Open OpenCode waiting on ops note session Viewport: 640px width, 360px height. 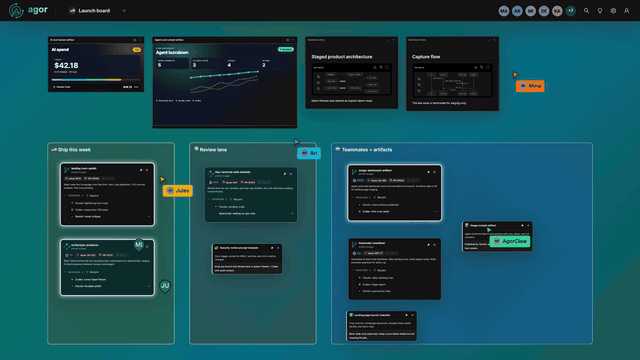coord(236,213)
